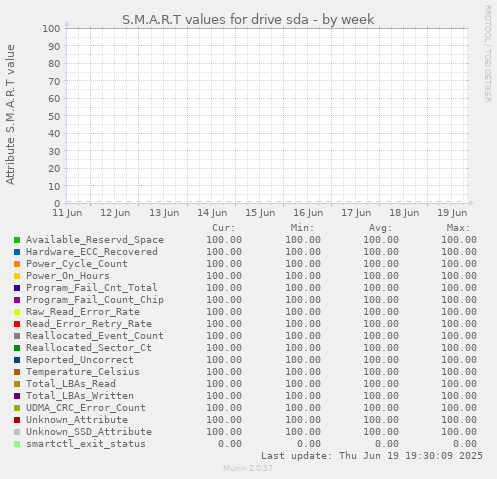Viewport: 497px width, 479px height.
Task: Click the purple Program_Fail_Count_Chip legend swatch
Action: 17,300
